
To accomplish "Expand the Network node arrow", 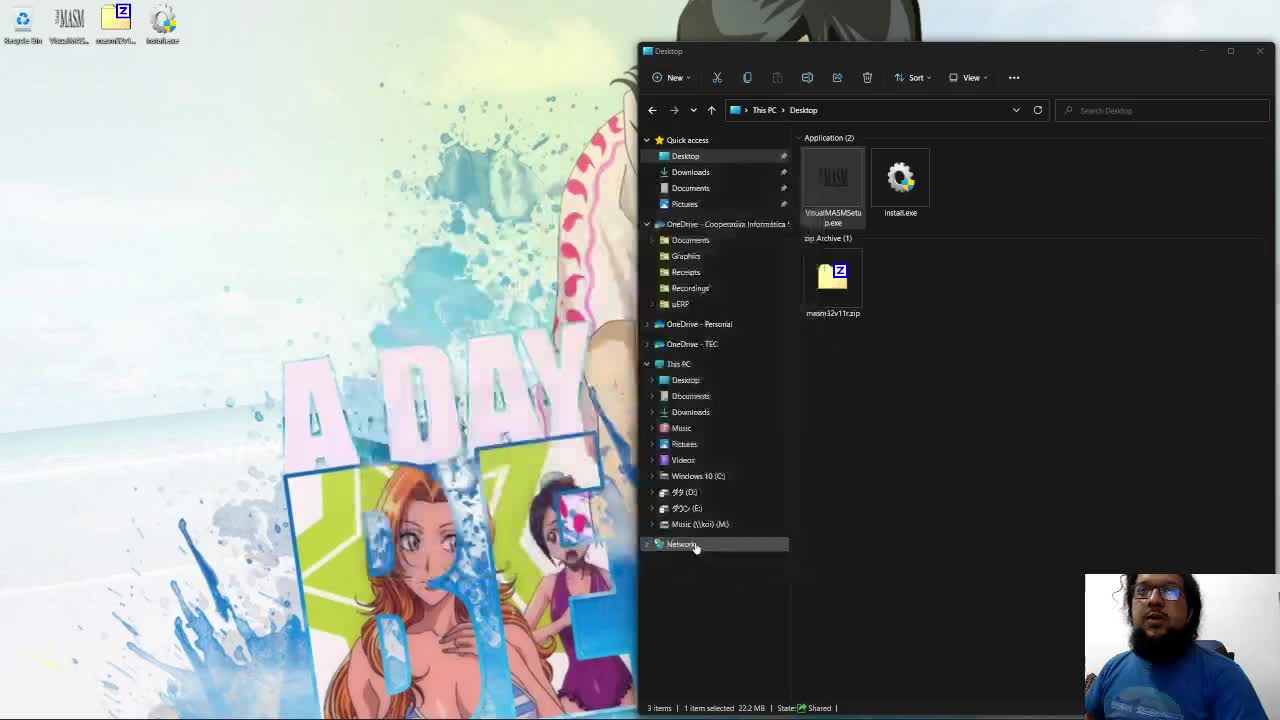I will click(647, 544).
